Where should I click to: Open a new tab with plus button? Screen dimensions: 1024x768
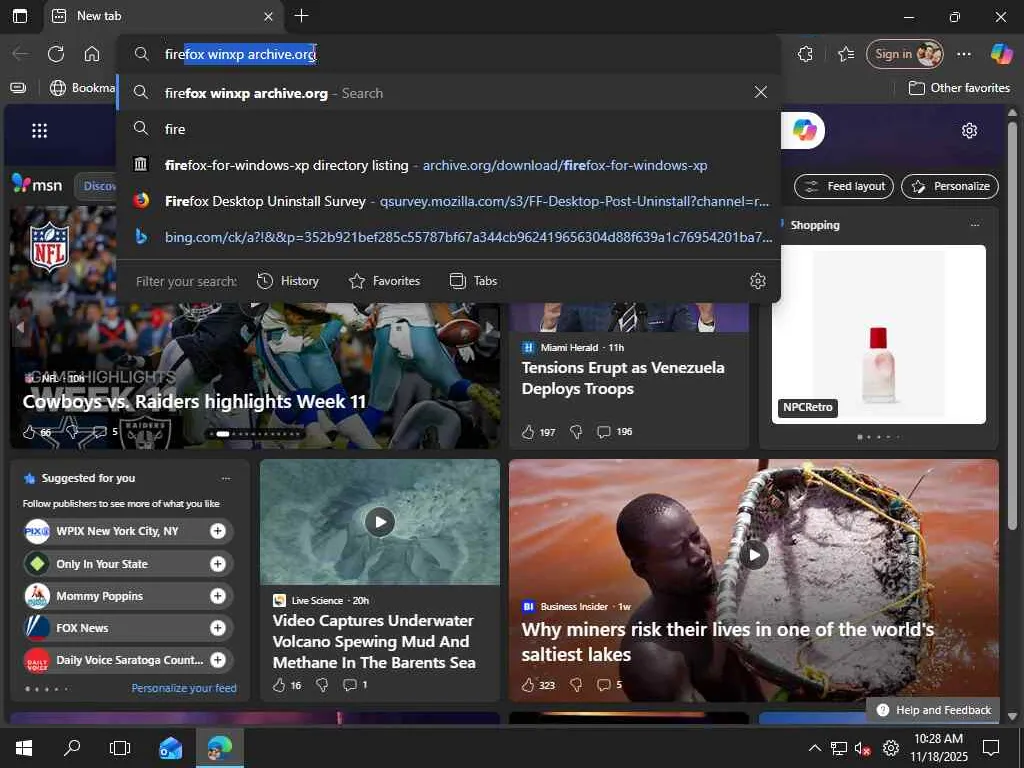[x=301, y=16]
